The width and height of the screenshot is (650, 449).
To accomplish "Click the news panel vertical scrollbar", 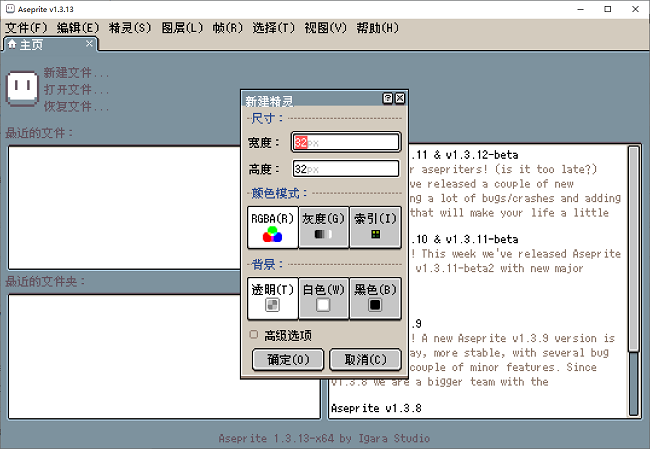I will pos(633,280).
